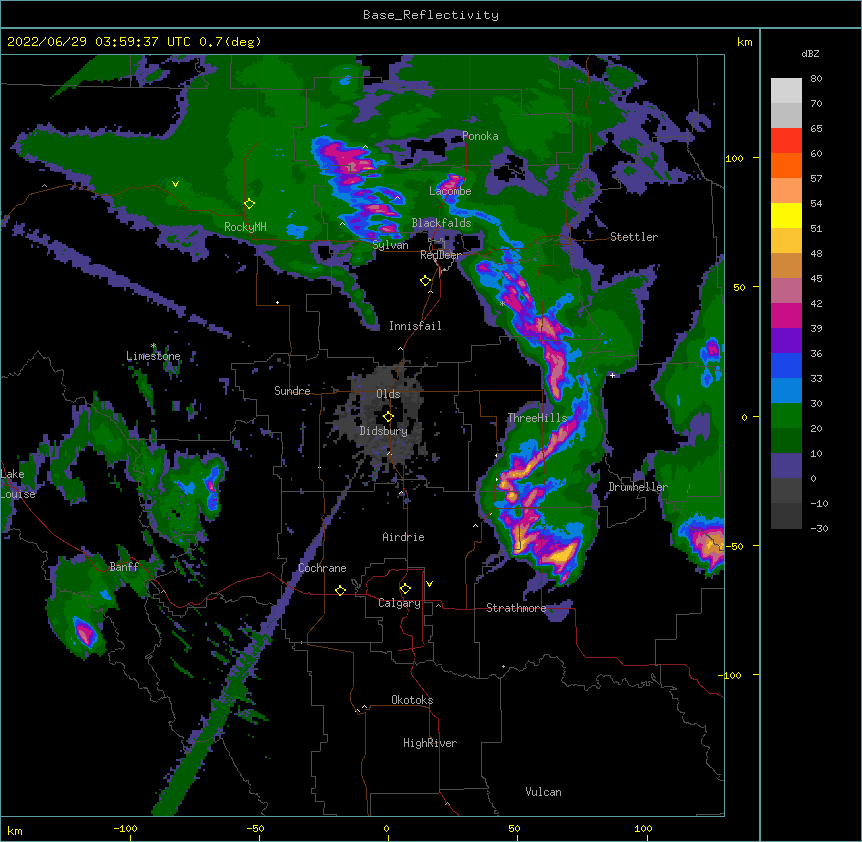
Task: Click the Lacombe city label
Action: [x=450, y=191]
